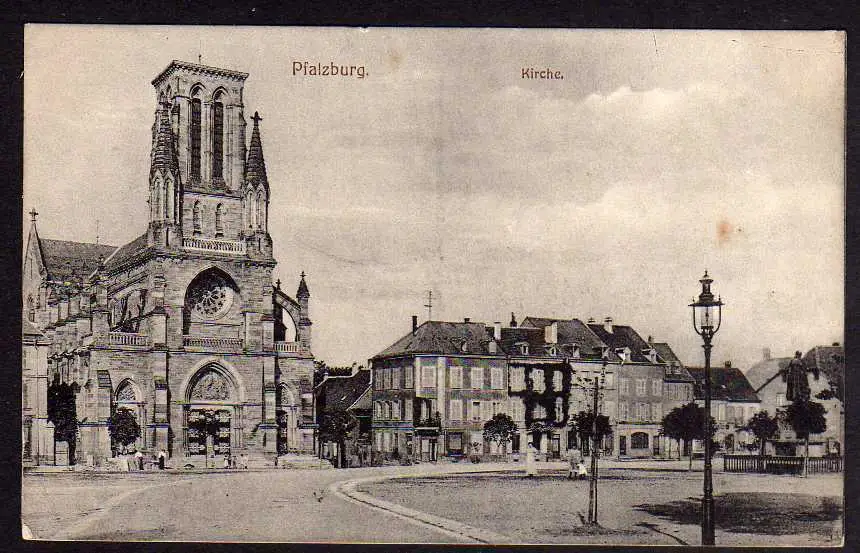The image size is (860, 553).
Task: Click the "Pfalzburg." caption text
Action: click(x=330, y=70)
